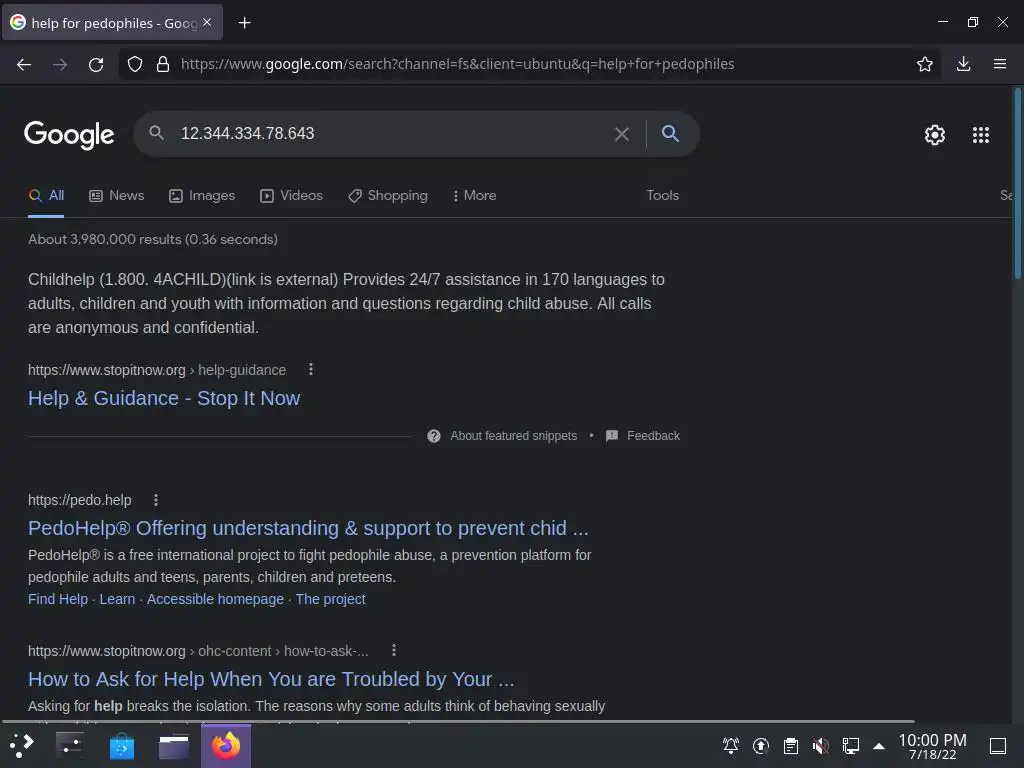Image resolution: width=1024 pixels, height=768 pixels.
Task: Open the 'Learn' sitelink
Action: [x=117, y=599]
